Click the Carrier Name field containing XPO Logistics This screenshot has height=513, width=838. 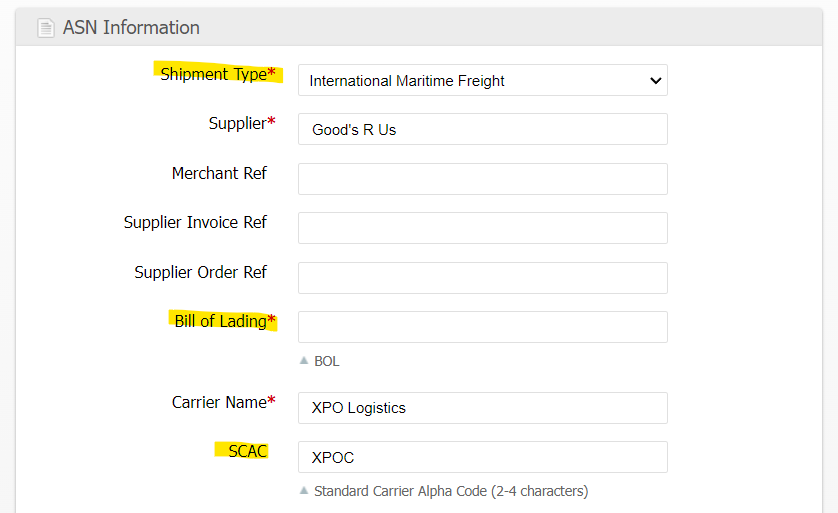[482, 408]
